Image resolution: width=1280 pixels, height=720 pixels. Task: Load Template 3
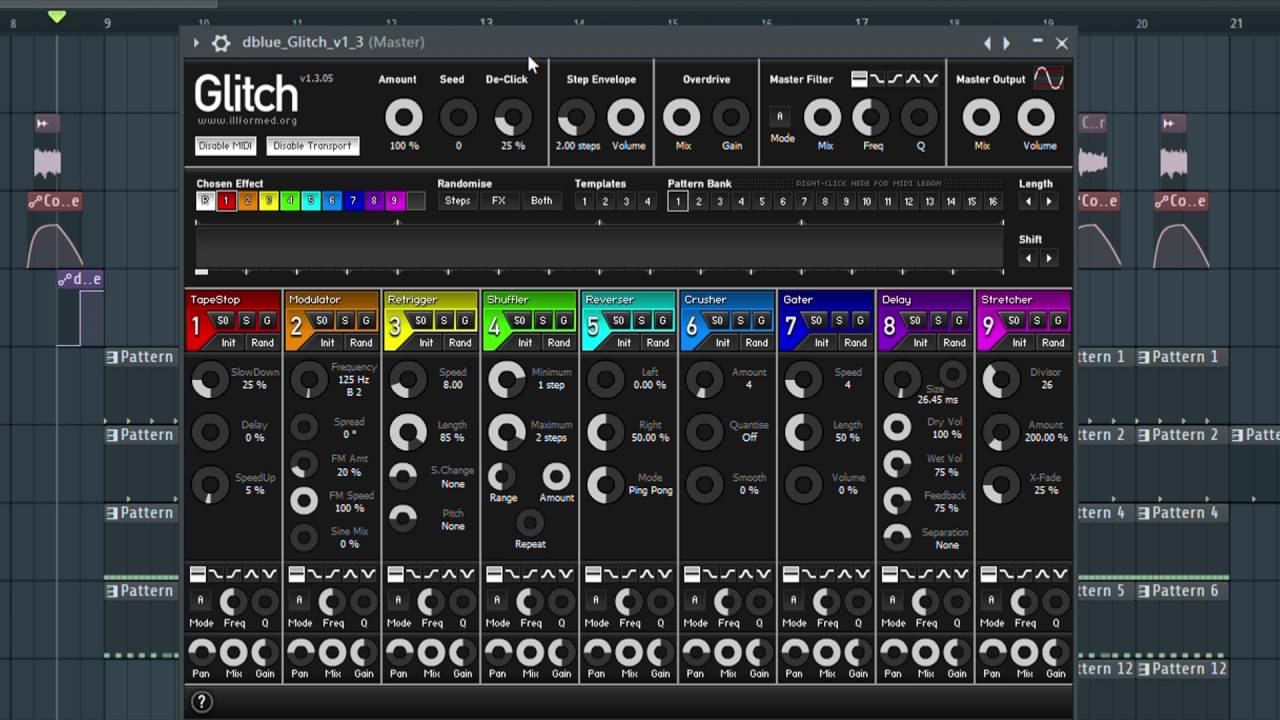(626, 201)
